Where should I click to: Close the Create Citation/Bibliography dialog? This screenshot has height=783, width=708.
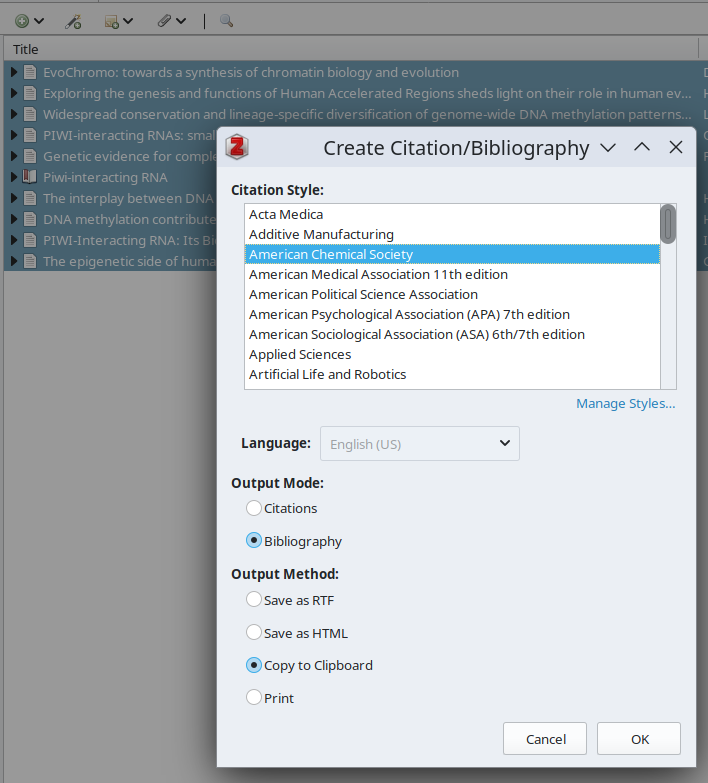676,147
